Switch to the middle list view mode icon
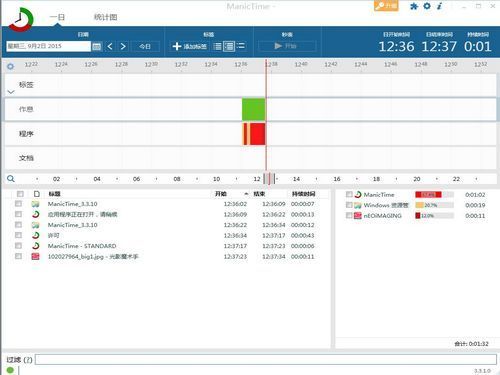The width and height of the screenshot is (500, 375). point(229,46)
